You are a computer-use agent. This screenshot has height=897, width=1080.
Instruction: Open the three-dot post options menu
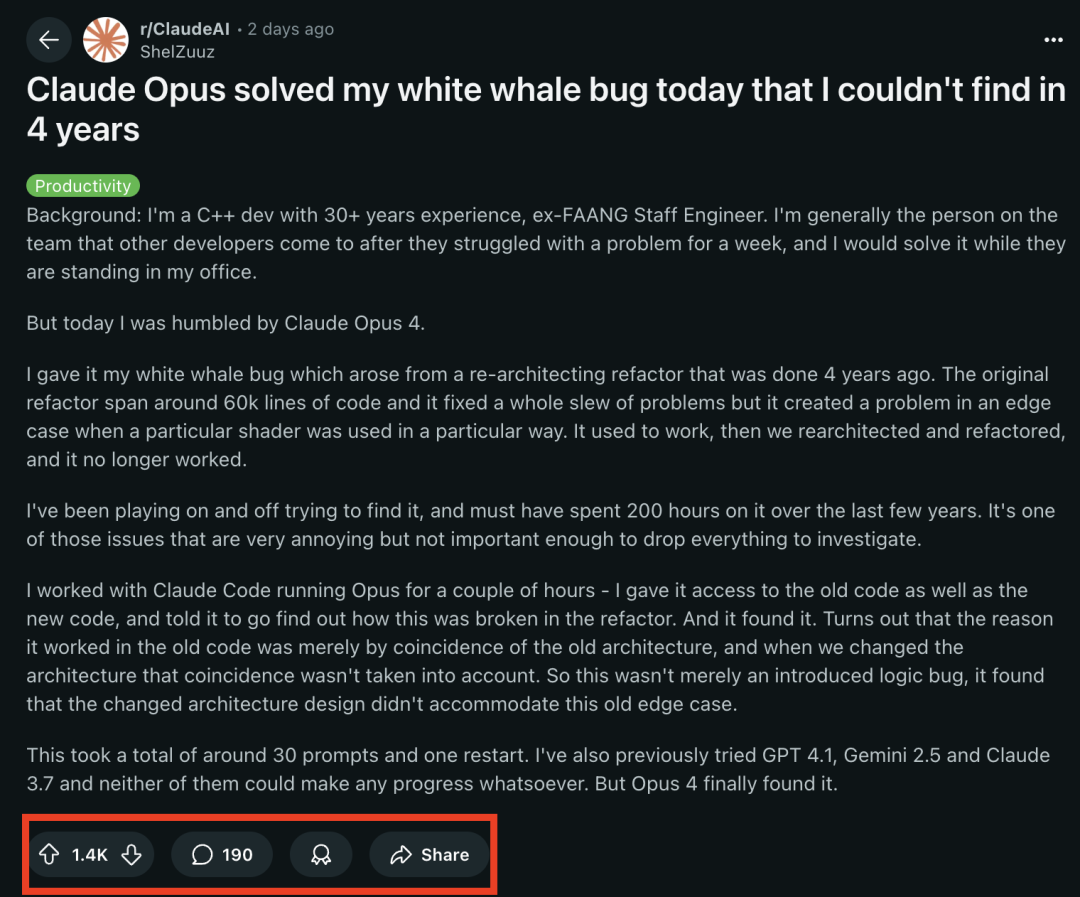tap(1053, 40)
